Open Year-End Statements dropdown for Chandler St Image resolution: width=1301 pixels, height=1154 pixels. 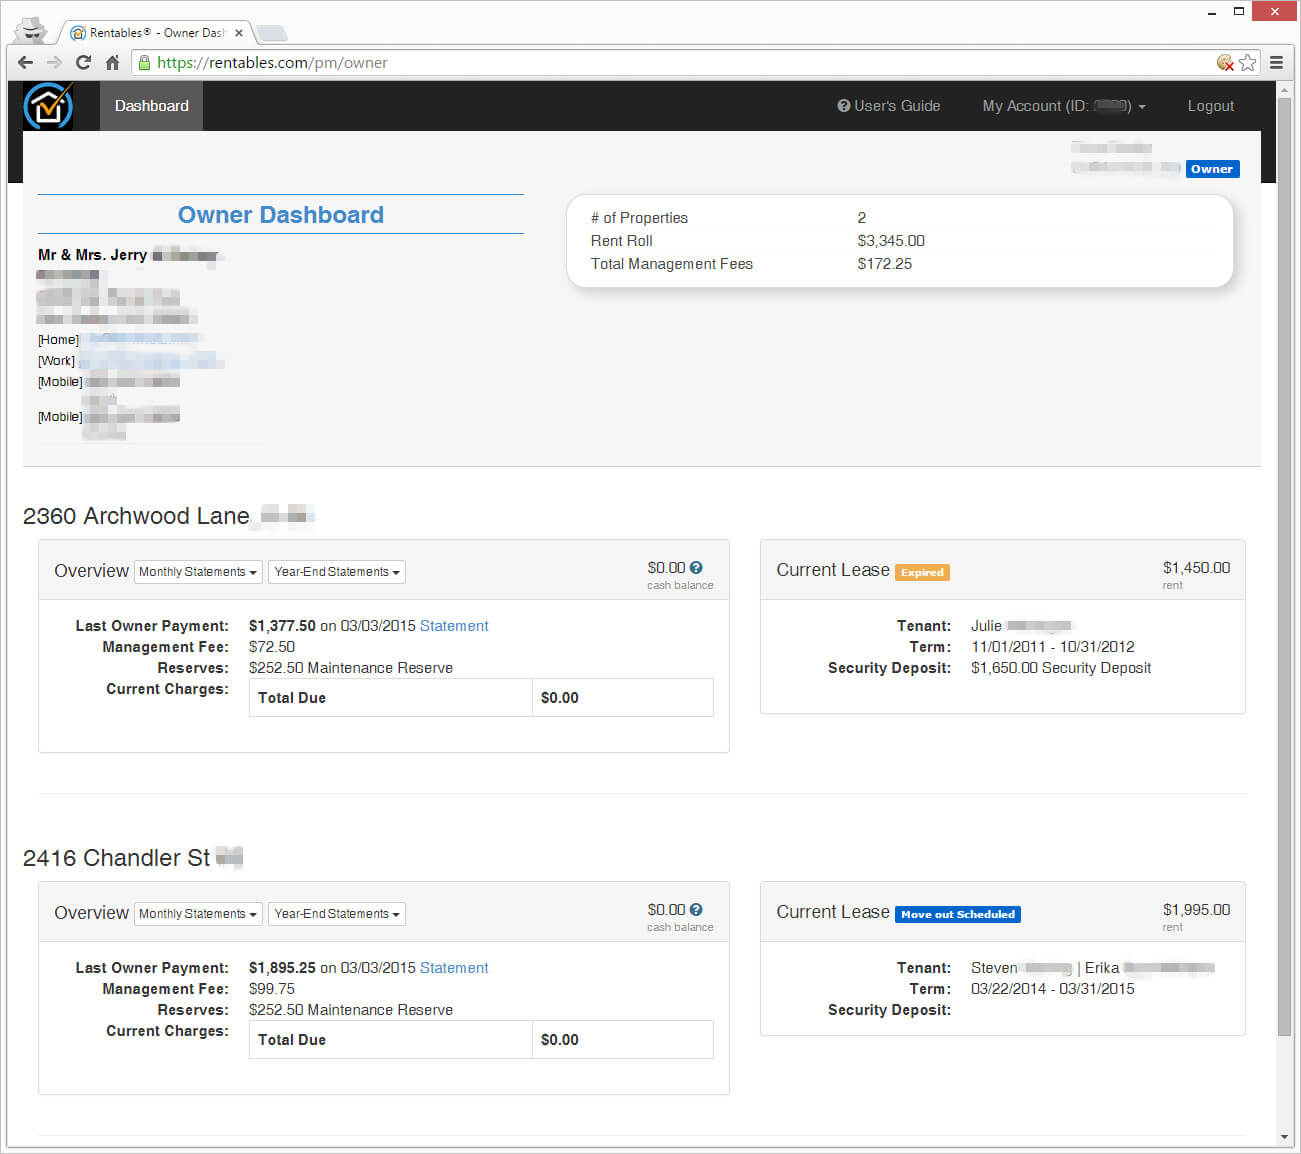337,914
